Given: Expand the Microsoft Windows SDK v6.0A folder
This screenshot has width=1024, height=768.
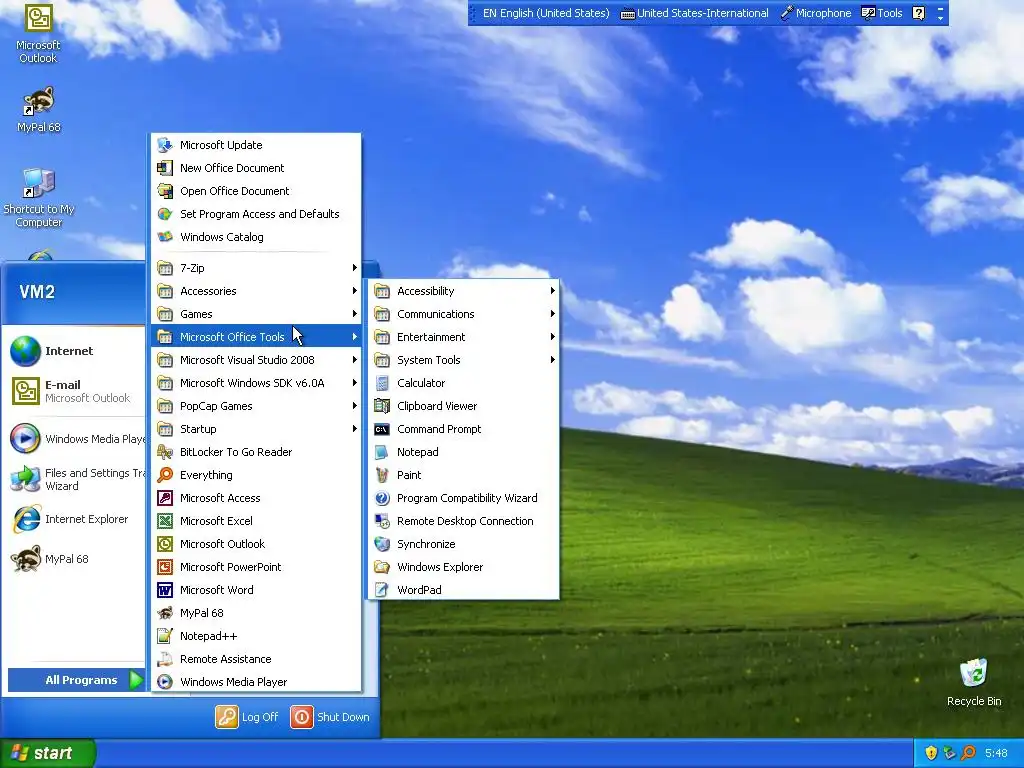Looking at the screenshot, I should click(x=255, y=383).
